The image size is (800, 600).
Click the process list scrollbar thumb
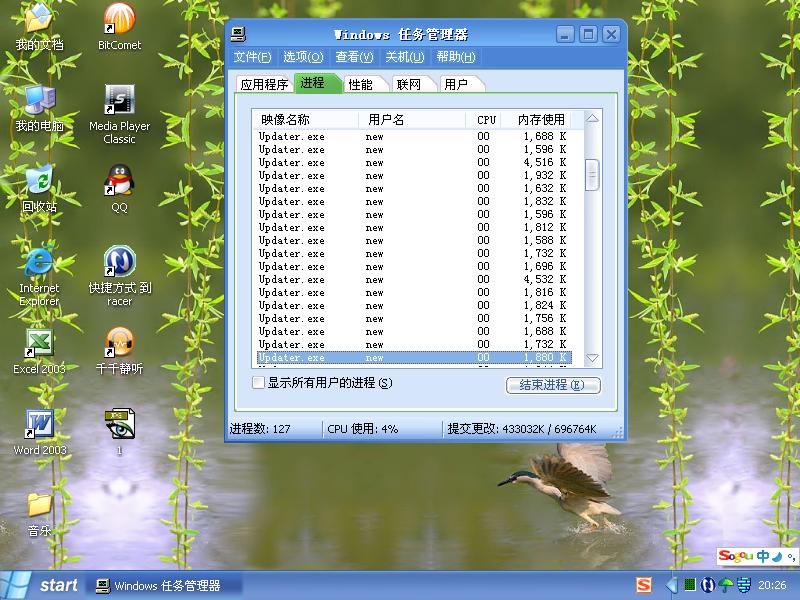tap(592, 175)
